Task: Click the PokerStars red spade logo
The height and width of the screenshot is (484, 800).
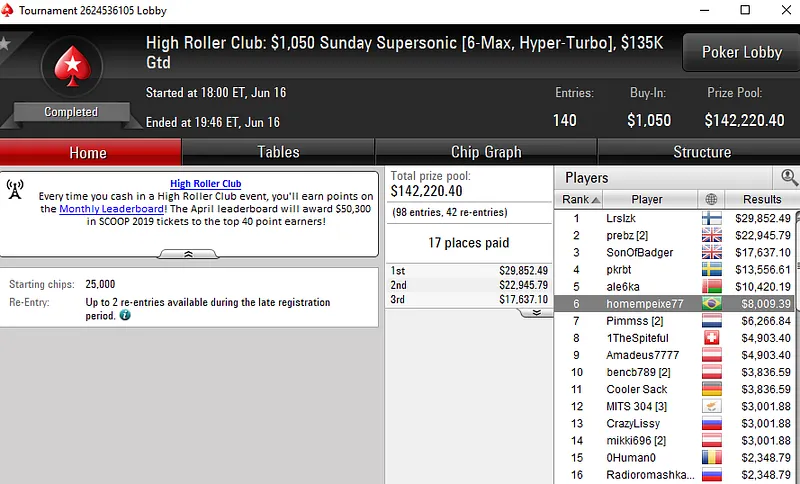Action: coord(71,66)
